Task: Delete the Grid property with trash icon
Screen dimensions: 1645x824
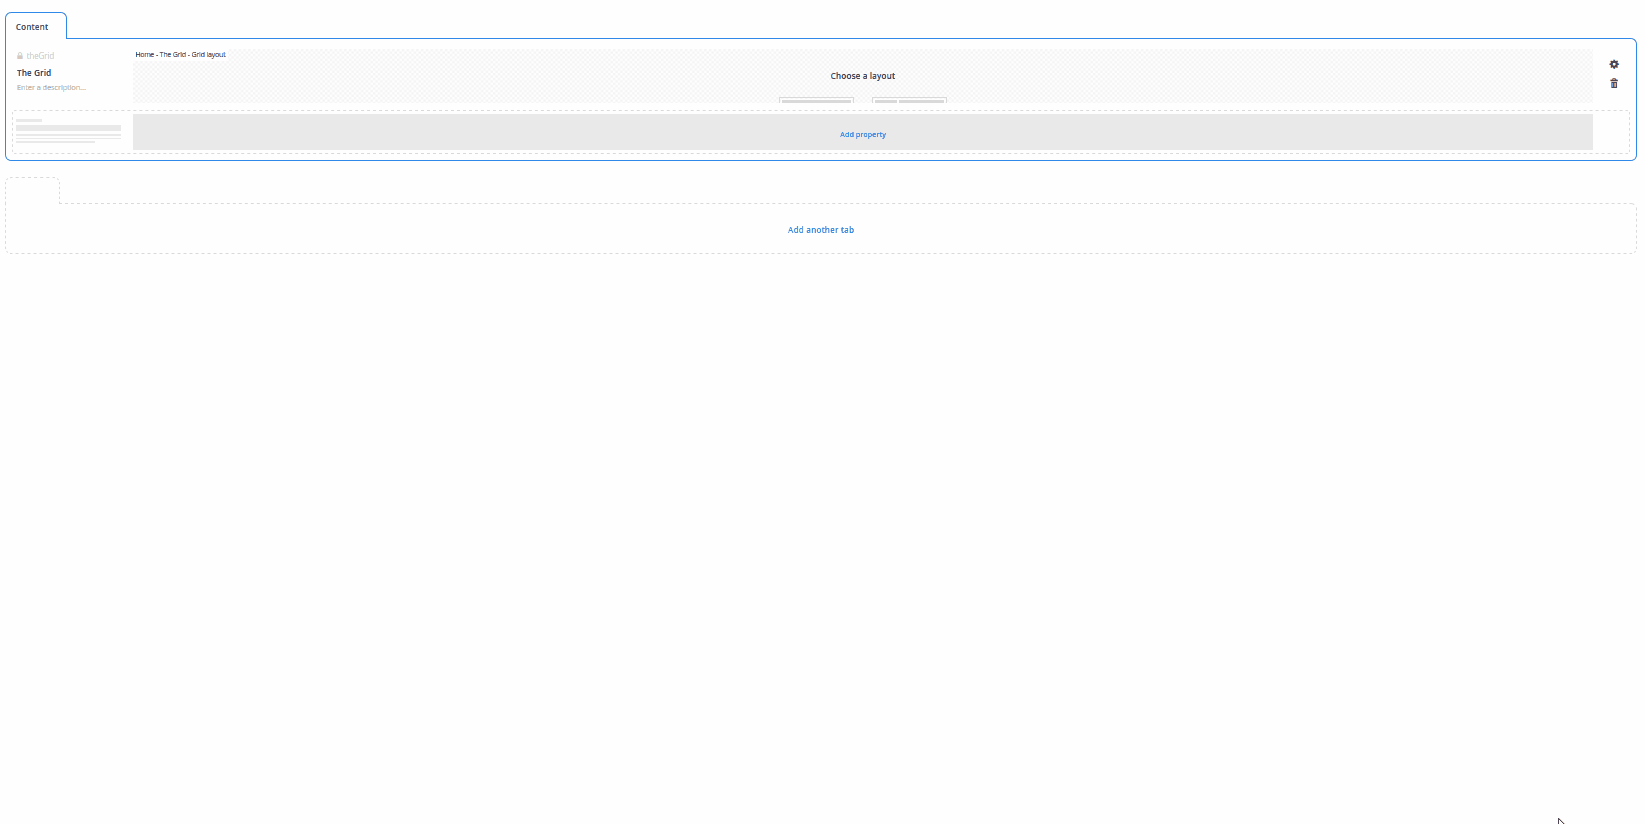Action: click(x=1613, y=83)
